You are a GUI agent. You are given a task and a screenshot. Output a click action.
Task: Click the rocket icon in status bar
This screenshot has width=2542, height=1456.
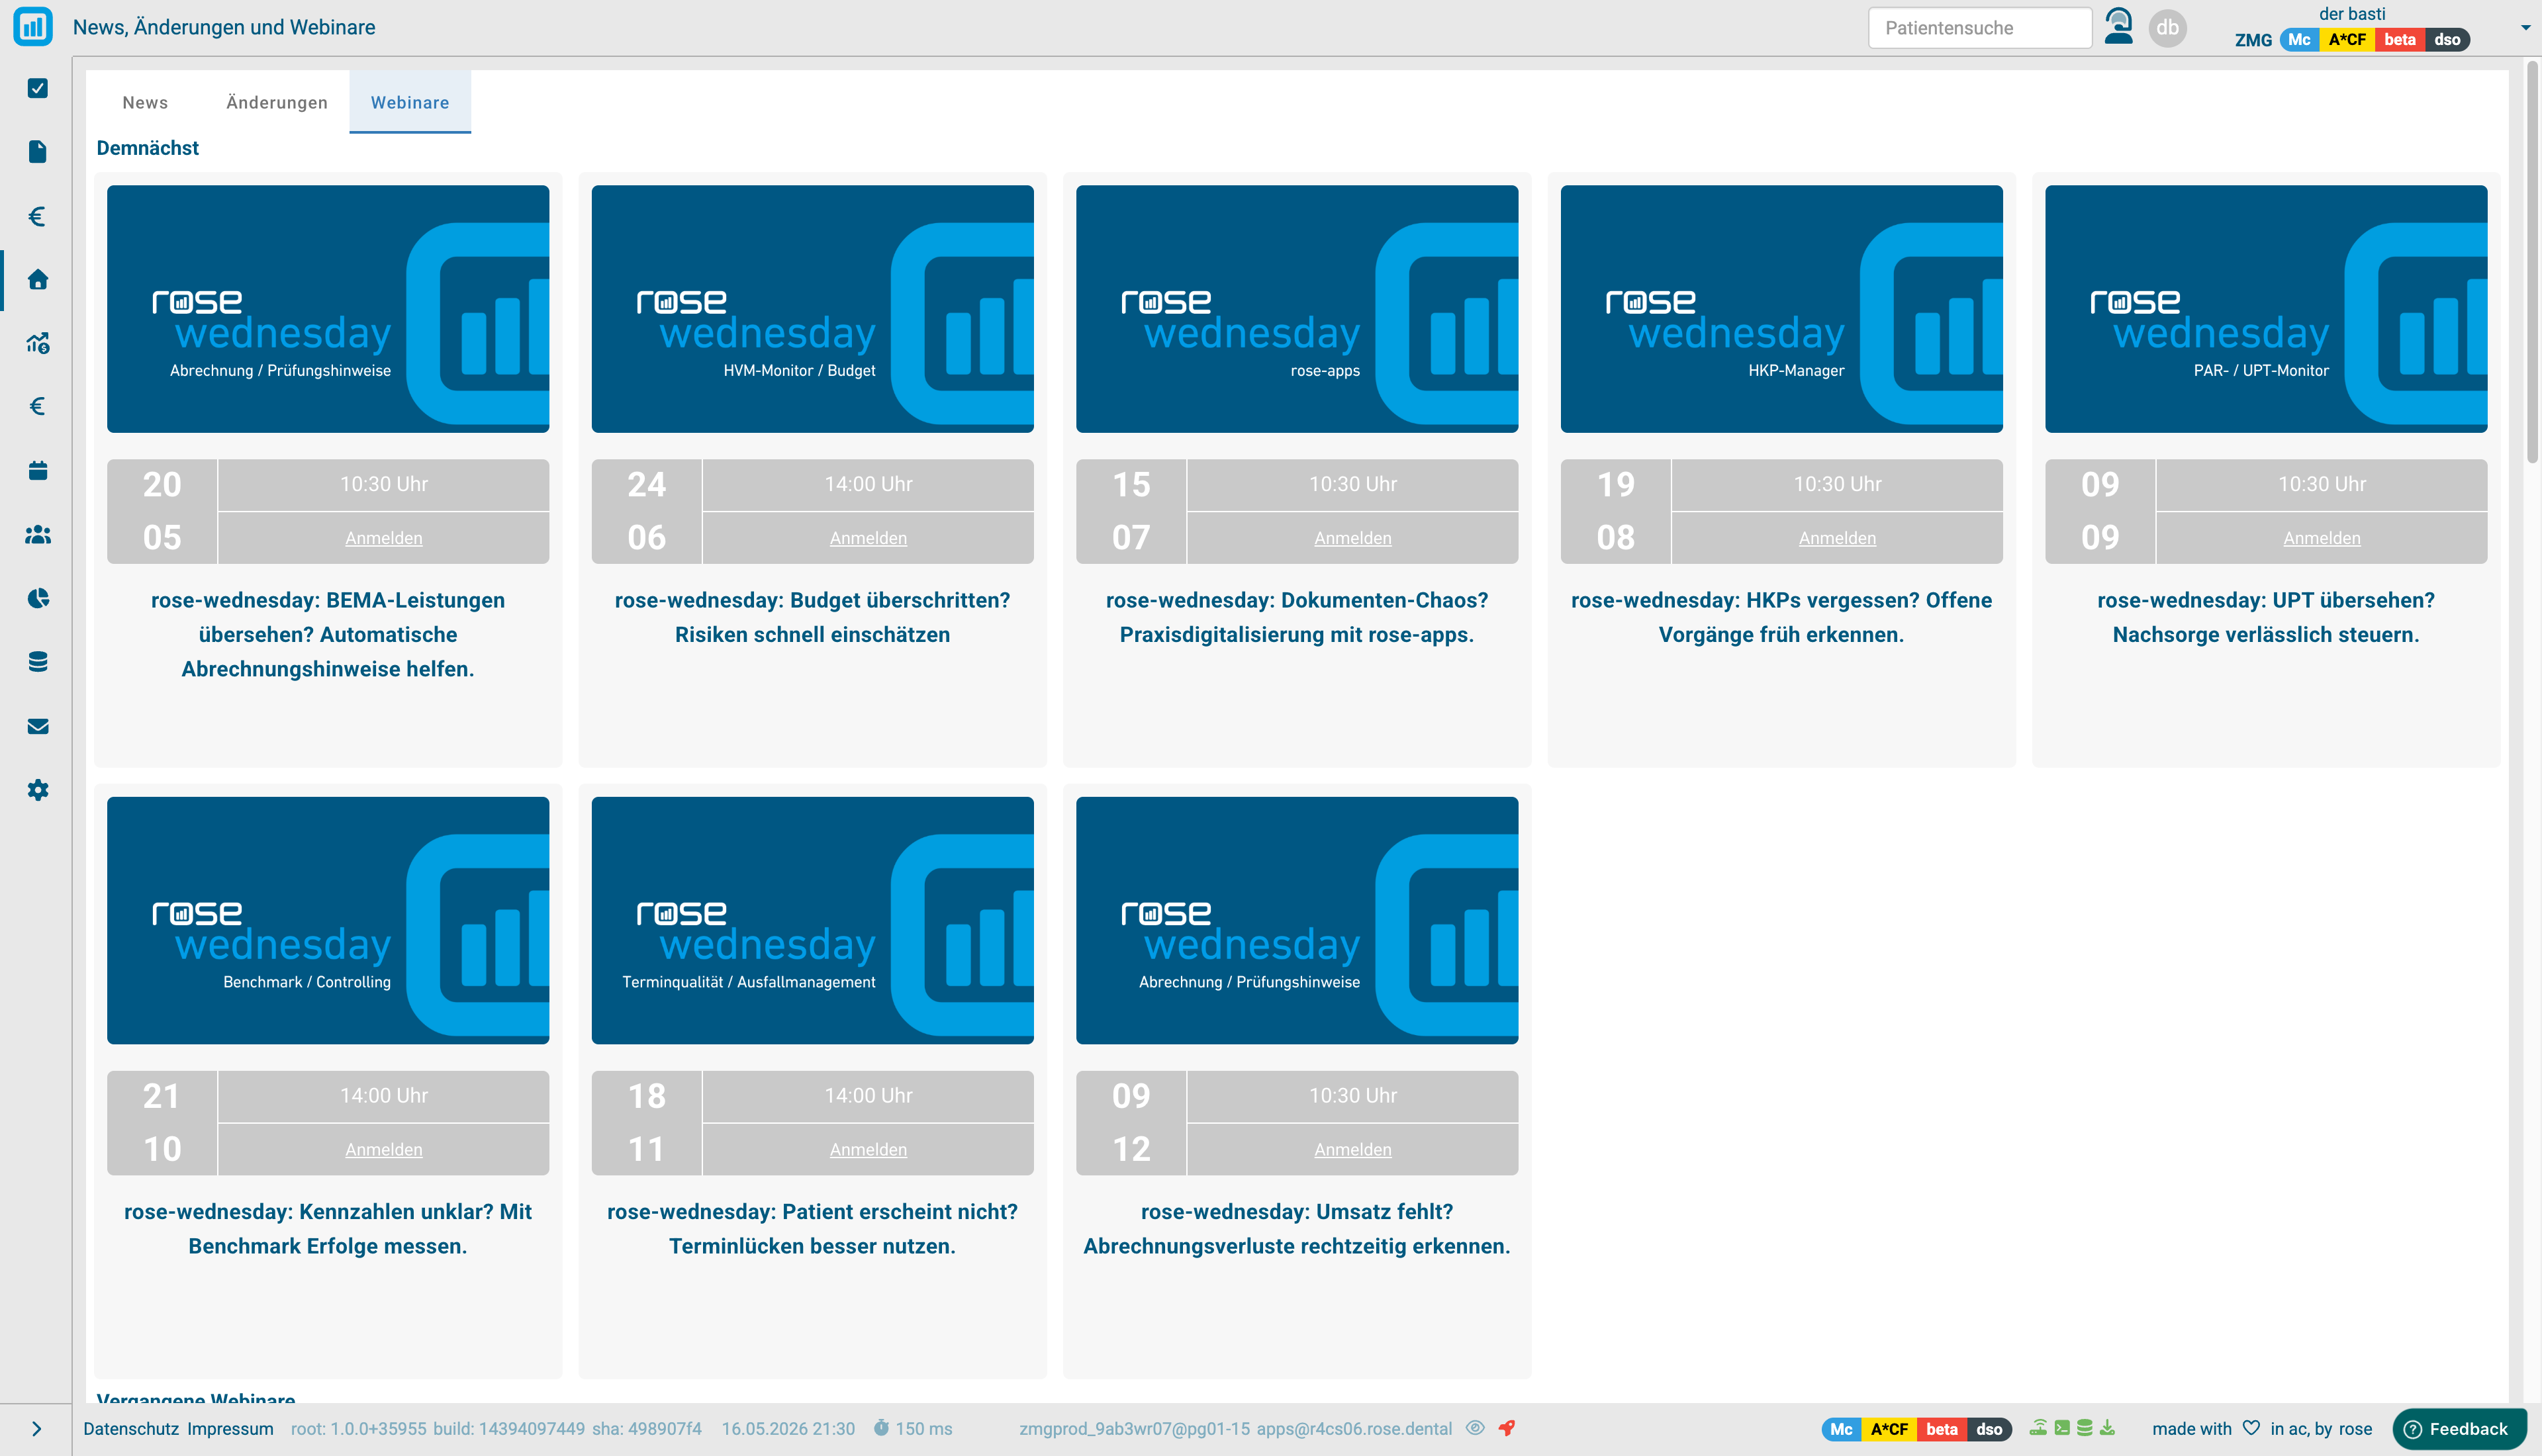pos(1507,1428)
